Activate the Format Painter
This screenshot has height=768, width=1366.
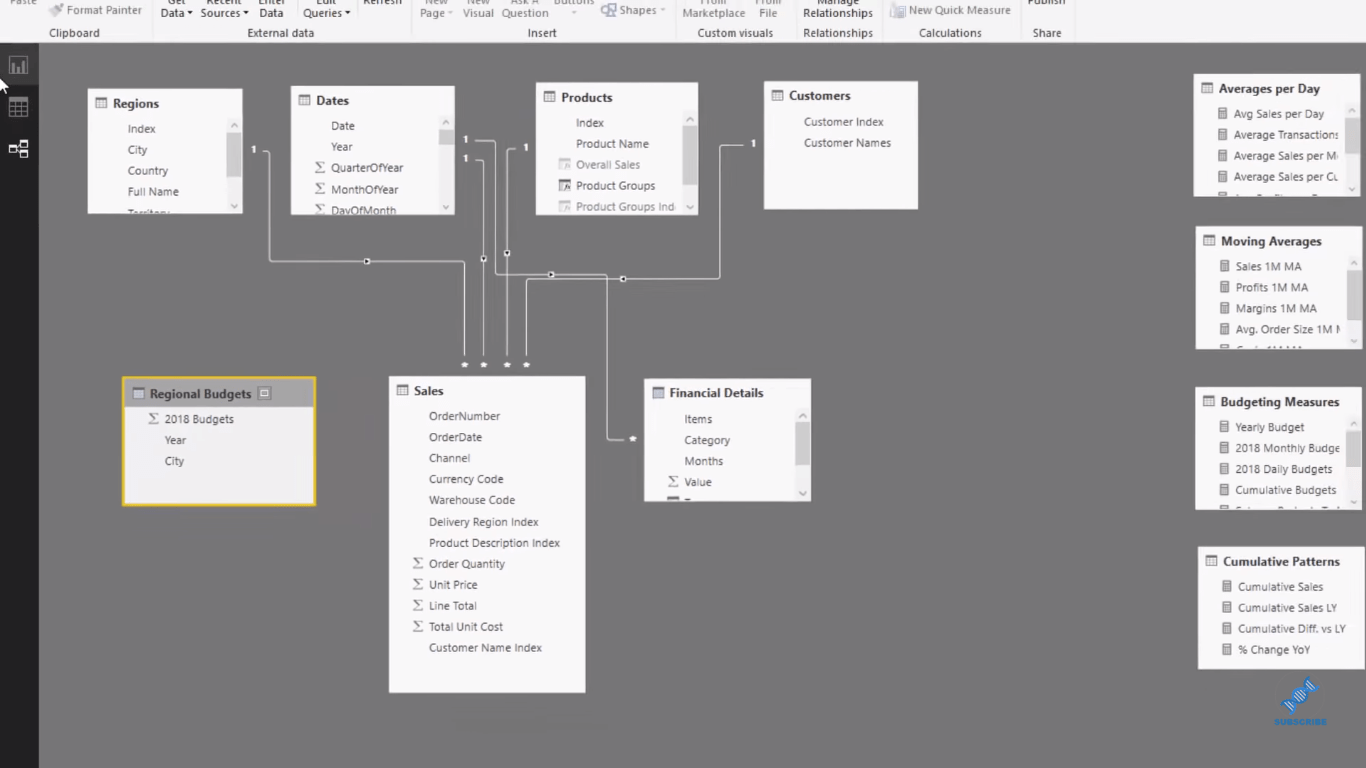tap(96, 10)
